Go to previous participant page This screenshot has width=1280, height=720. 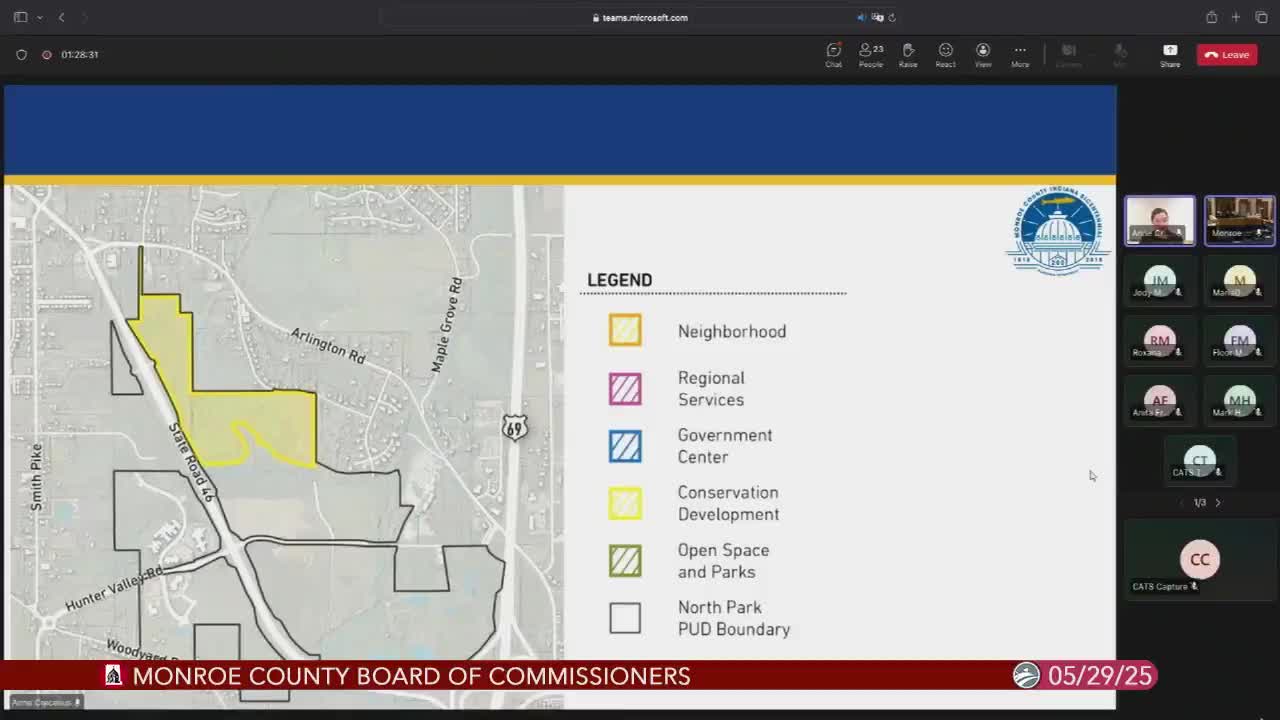tap(1182, 503)
